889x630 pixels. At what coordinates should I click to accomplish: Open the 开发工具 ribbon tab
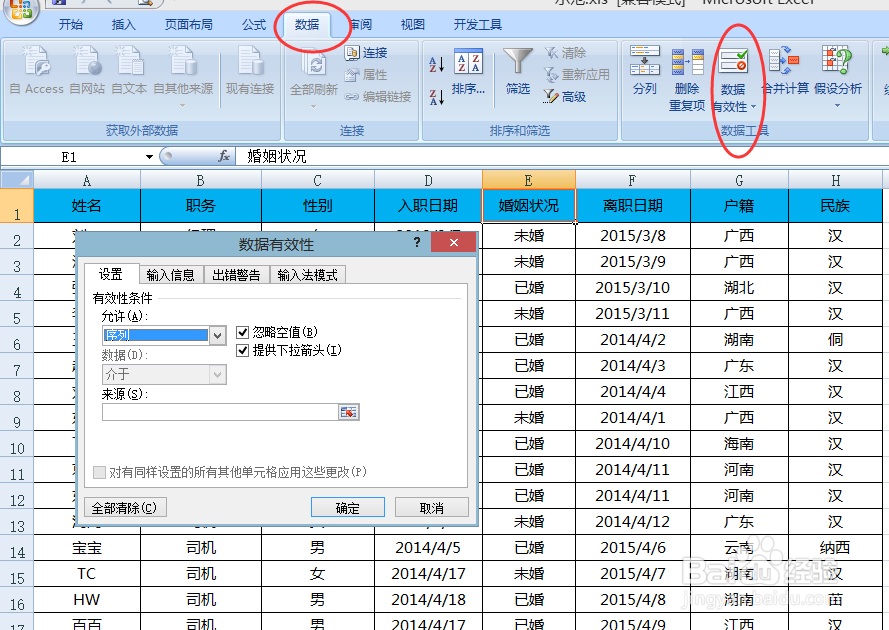coord(478,24)
